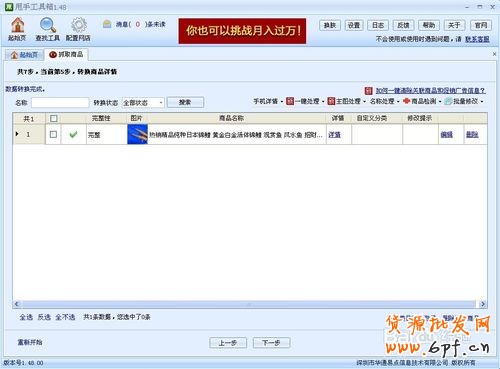The height and width of the screenshot is (369, 500).
Task: Switch to the 起始页 tab
Action: click(24, 55)
